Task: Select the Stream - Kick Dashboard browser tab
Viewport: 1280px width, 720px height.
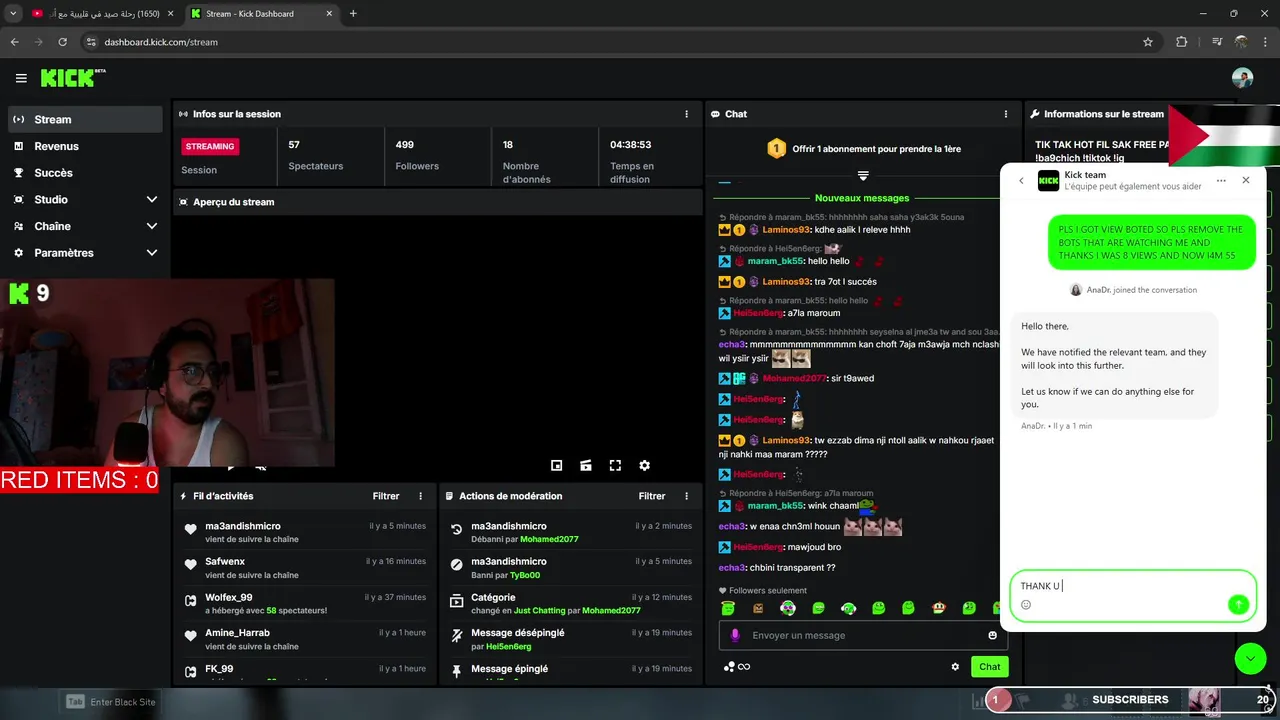Action: (x=262, y=14)
